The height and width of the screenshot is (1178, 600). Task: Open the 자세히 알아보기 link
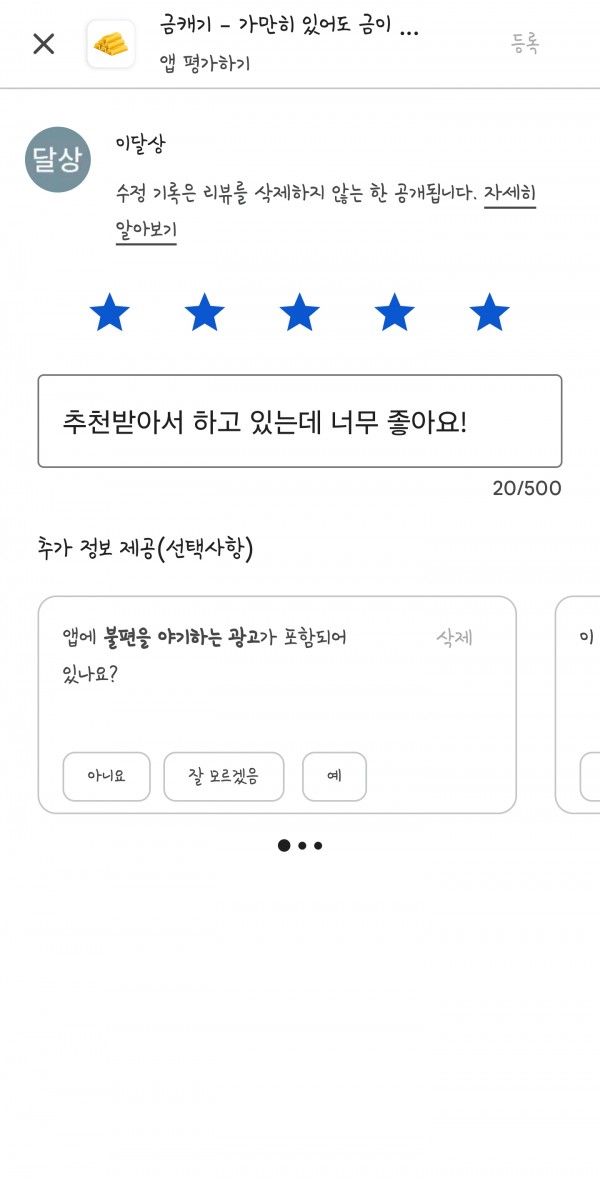pyautogui.click(x=325, y=212)
